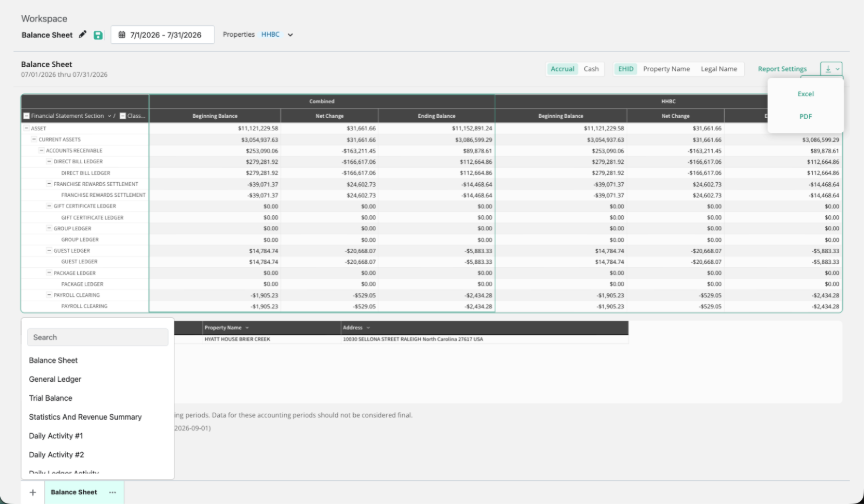Viewport: 864px width, 504px height.
Task: Open the Address column dropdown arrow
Action: 368,328
